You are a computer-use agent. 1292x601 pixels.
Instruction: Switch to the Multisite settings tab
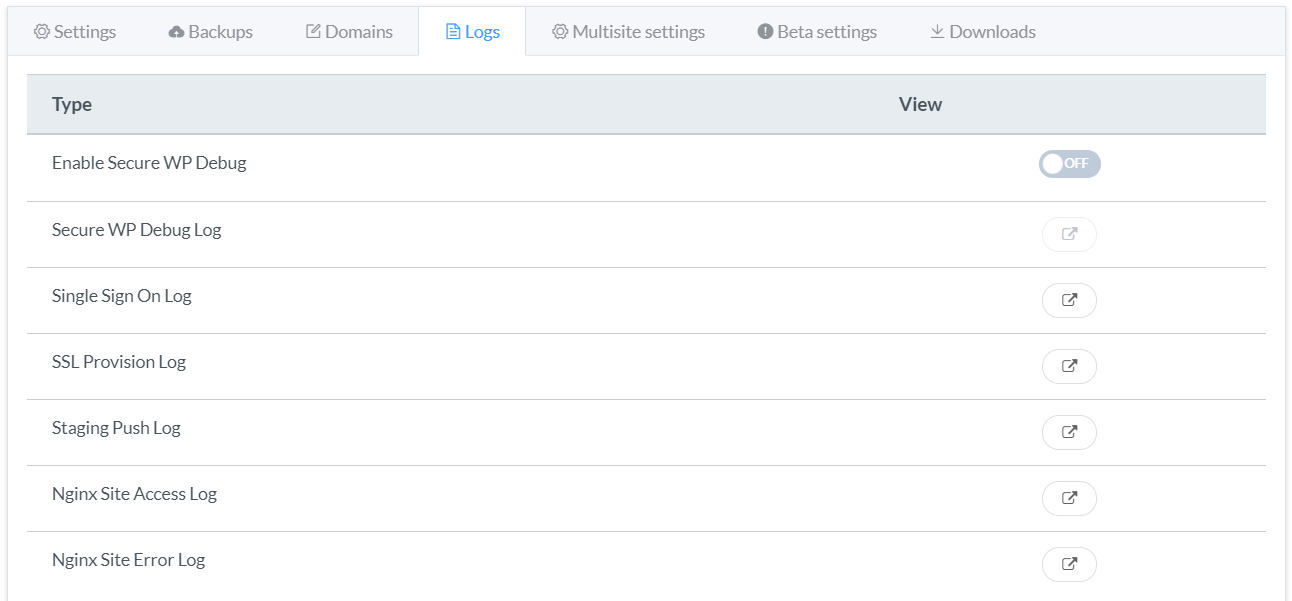coord(627,31)
